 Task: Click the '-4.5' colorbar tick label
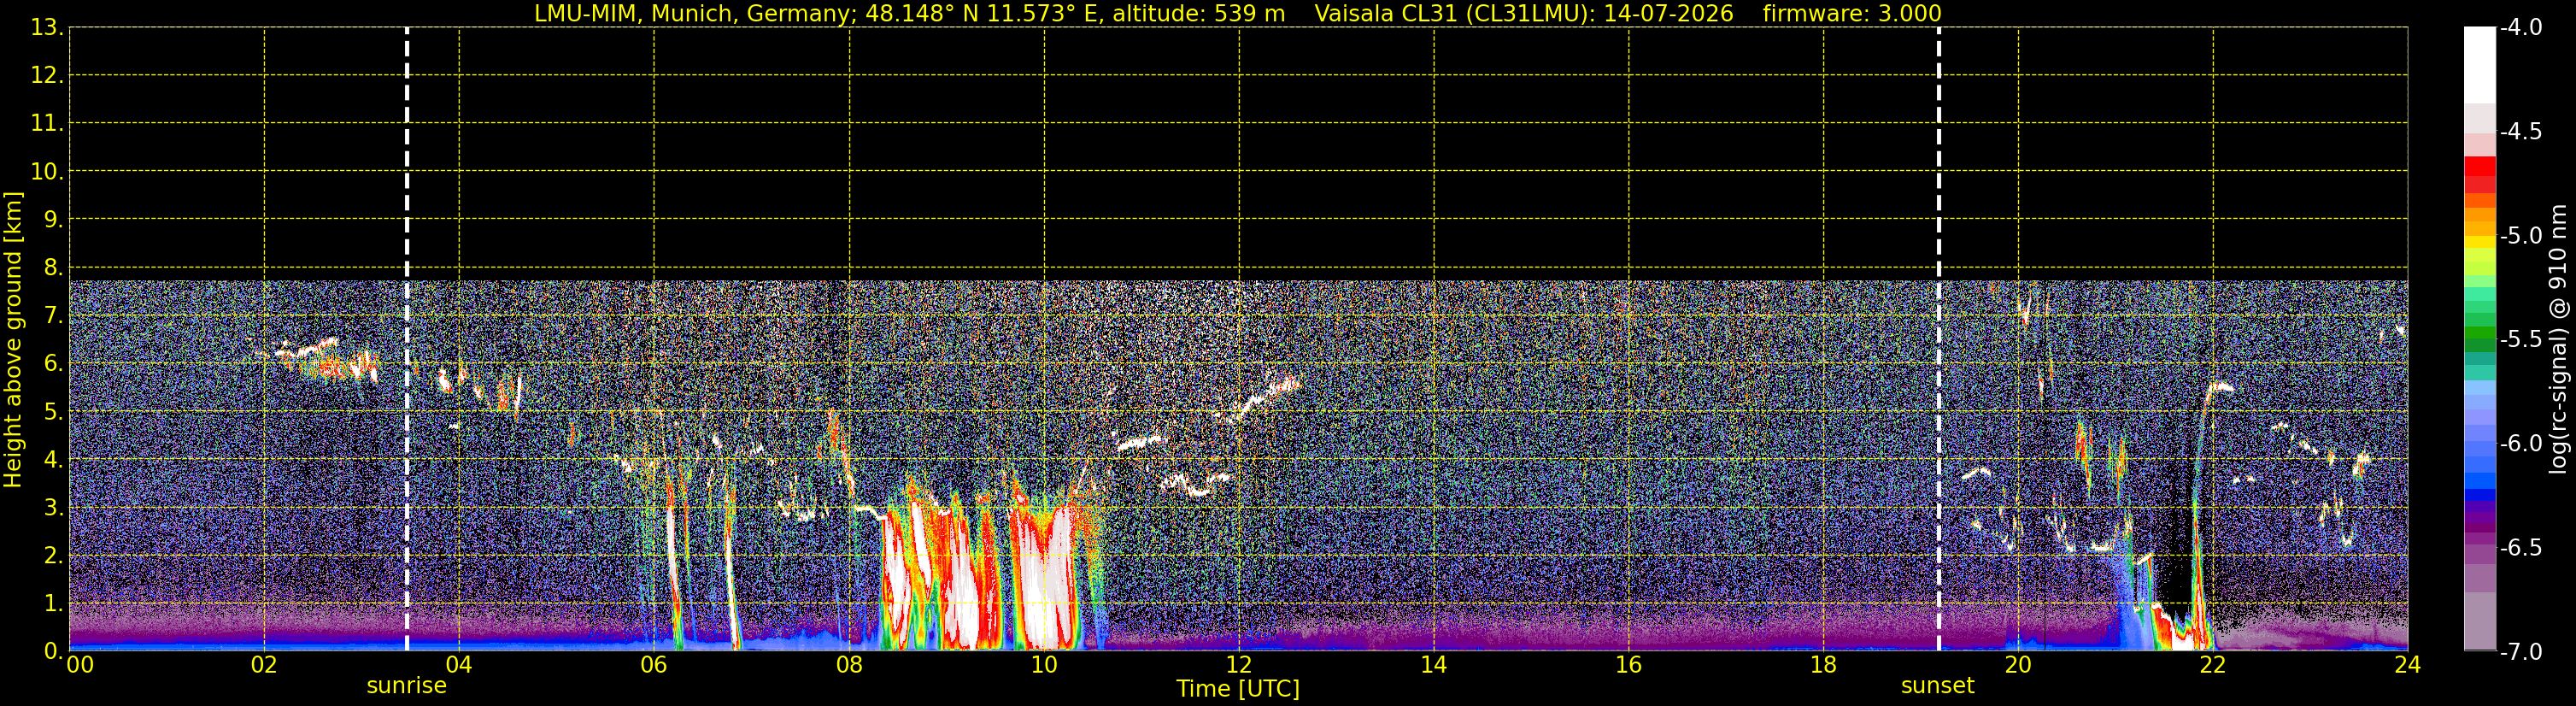click(2521, 132)
